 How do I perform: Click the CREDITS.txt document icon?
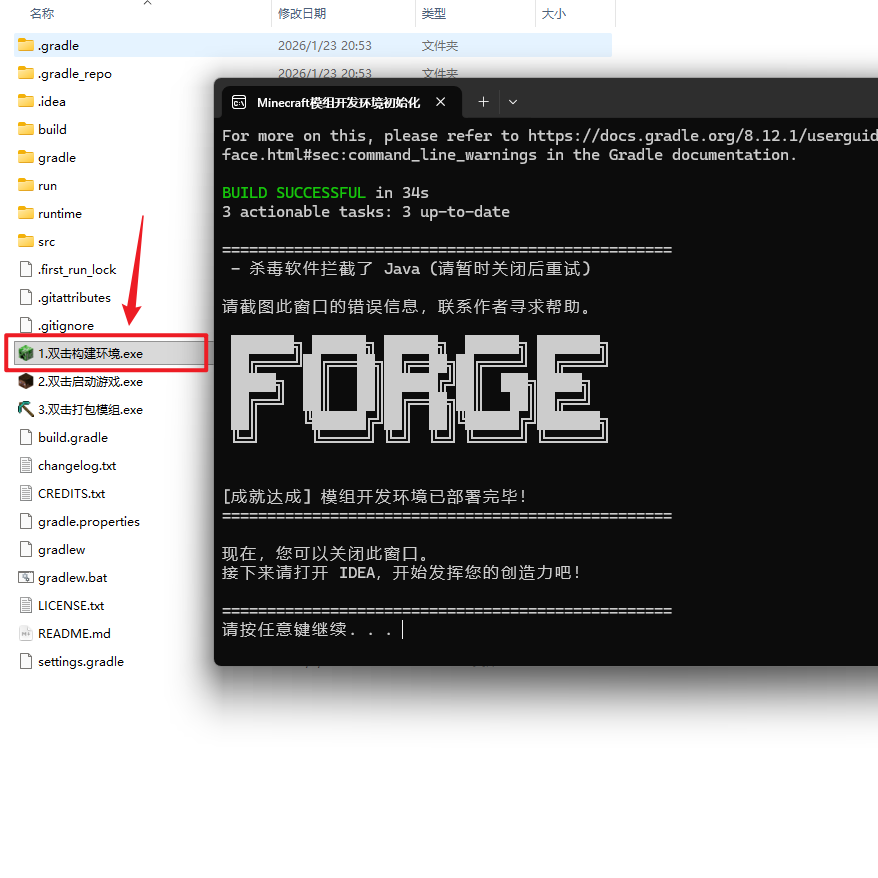pos(26,493)
